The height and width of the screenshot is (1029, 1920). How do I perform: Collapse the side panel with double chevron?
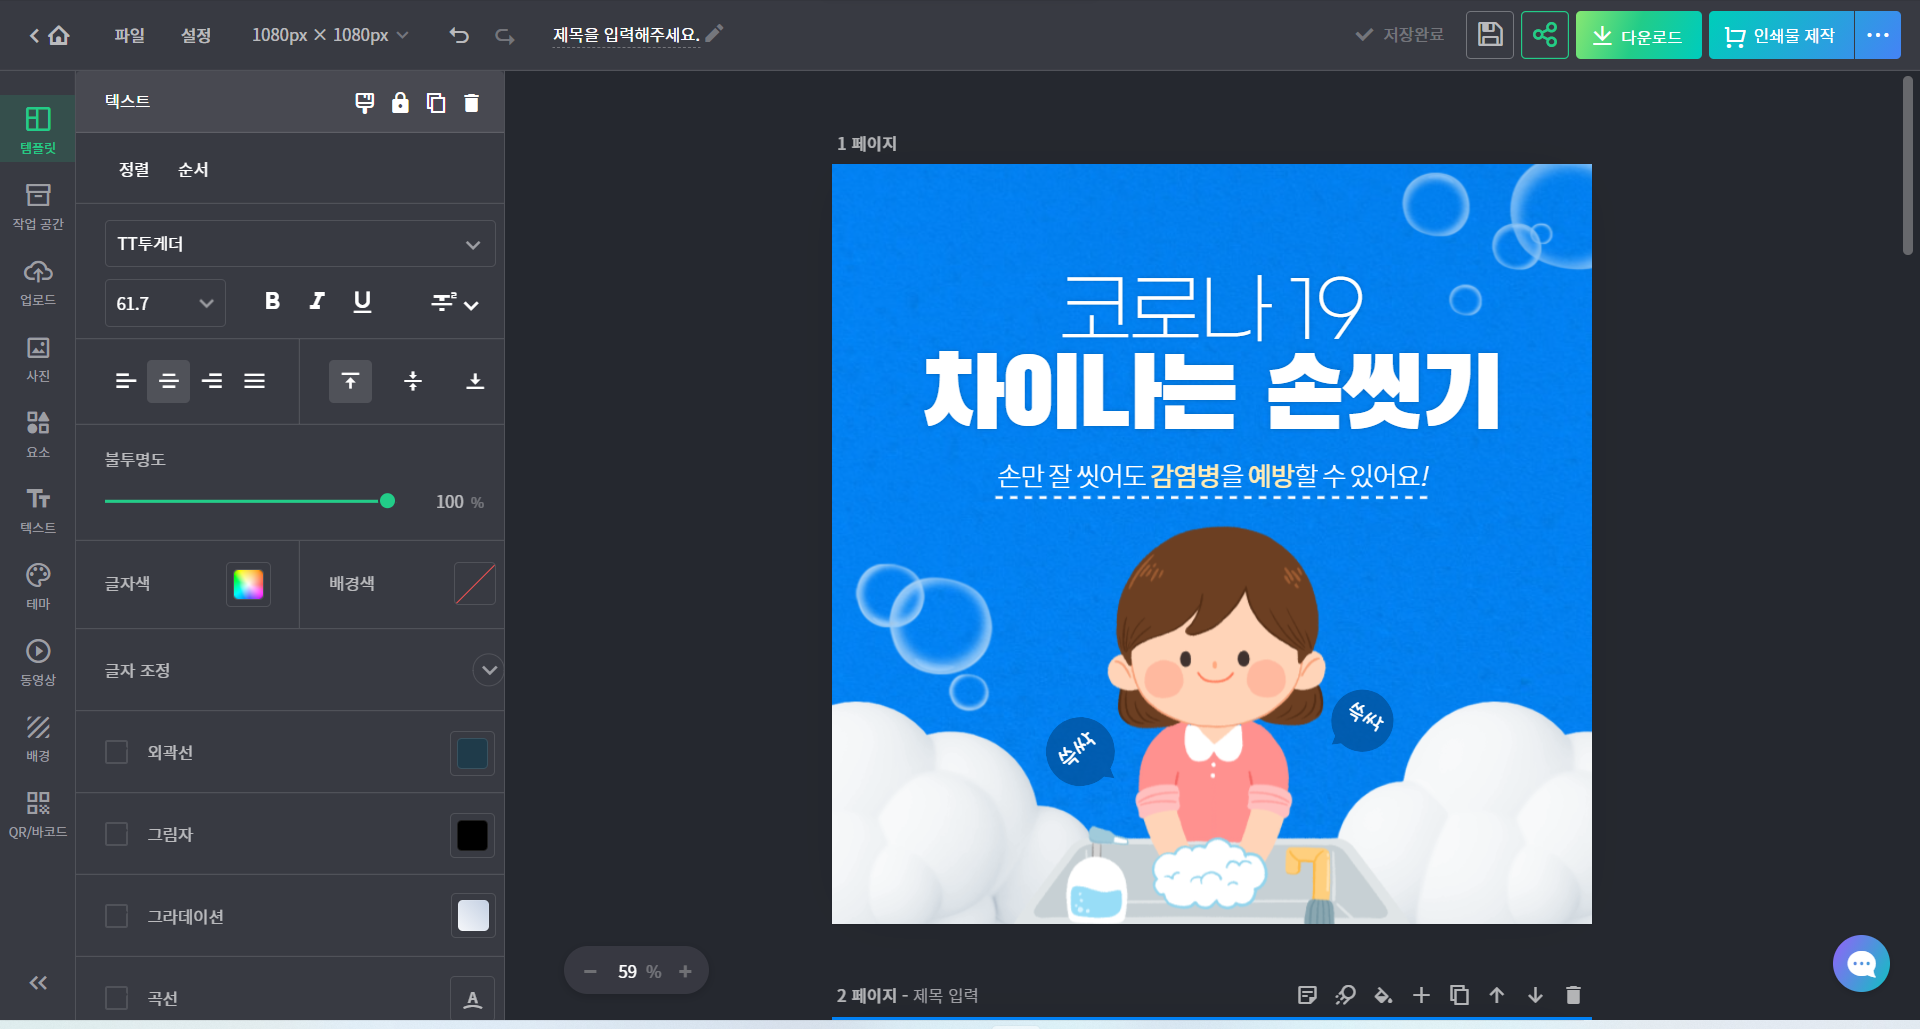pyautogui.click(x=38, y=983)
